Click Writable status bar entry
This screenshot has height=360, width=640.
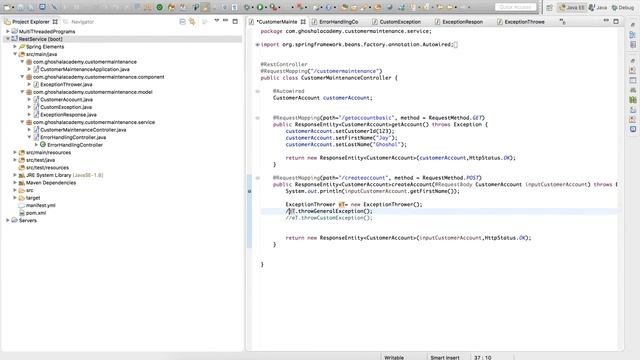394,357
